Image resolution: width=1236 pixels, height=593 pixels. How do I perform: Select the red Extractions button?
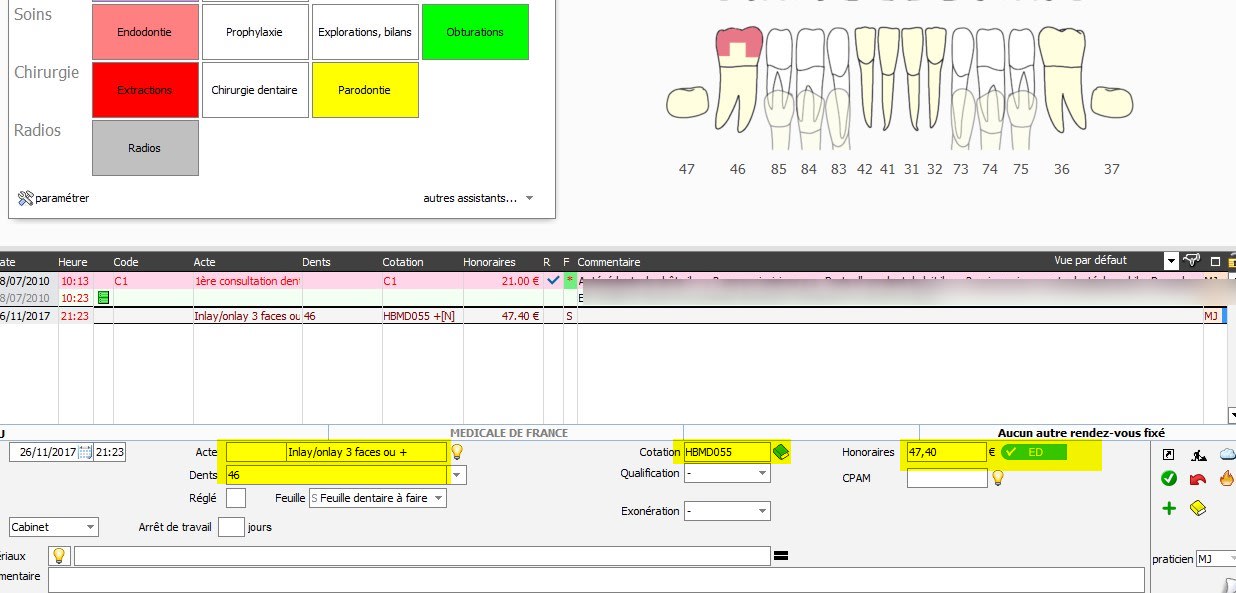(145, 90)
